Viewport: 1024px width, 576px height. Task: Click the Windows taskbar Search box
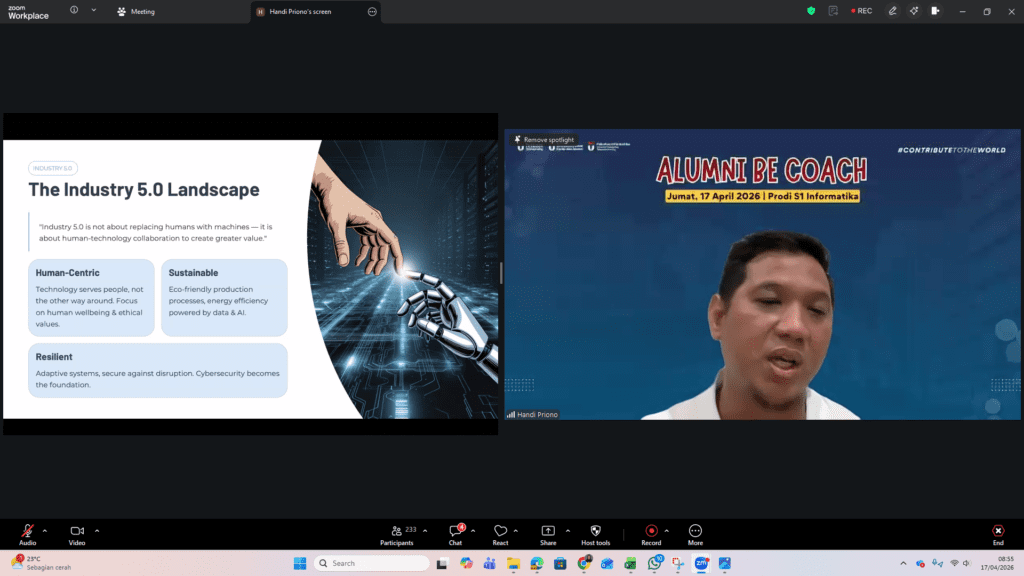(x=372, y=563)
